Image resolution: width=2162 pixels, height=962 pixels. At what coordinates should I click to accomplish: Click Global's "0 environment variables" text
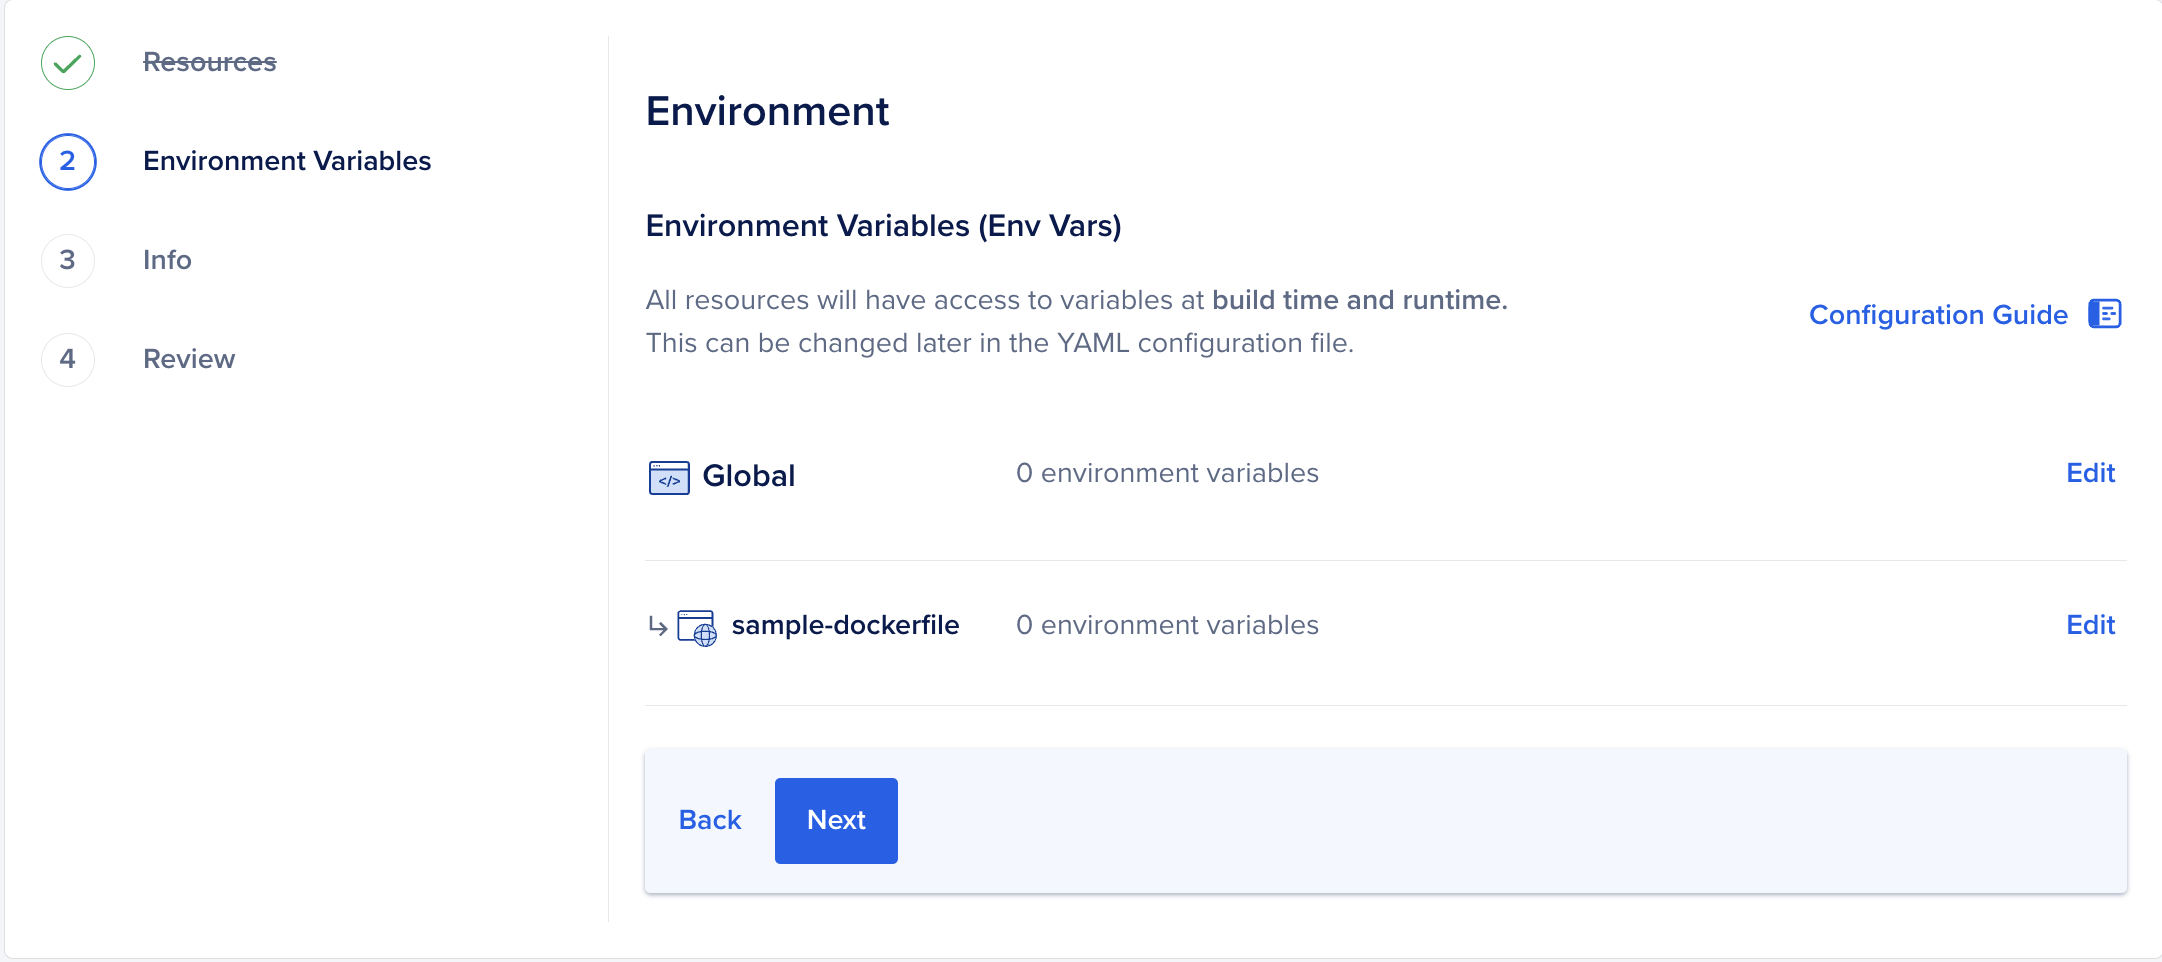[x=1167, y=473]
